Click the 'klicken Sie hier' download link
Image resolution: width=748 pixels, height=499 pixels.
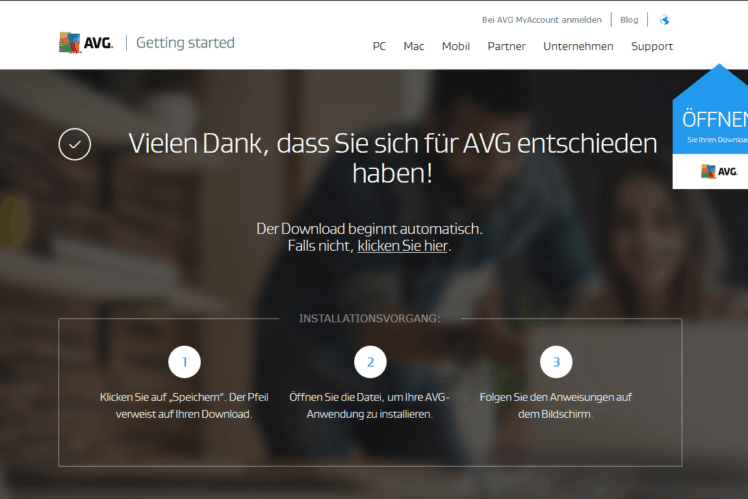point(403,246)
